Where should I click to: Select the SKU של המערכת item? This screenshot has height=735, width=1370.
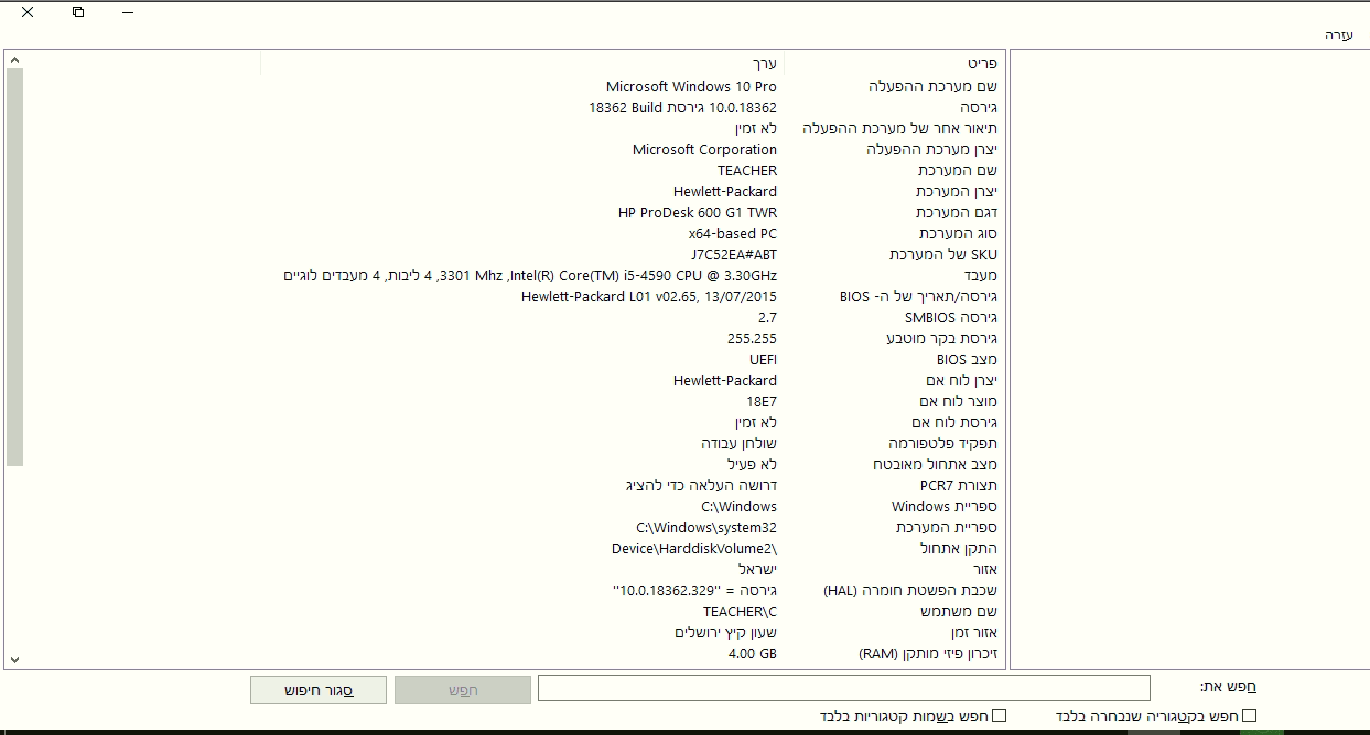click(942, 255)
